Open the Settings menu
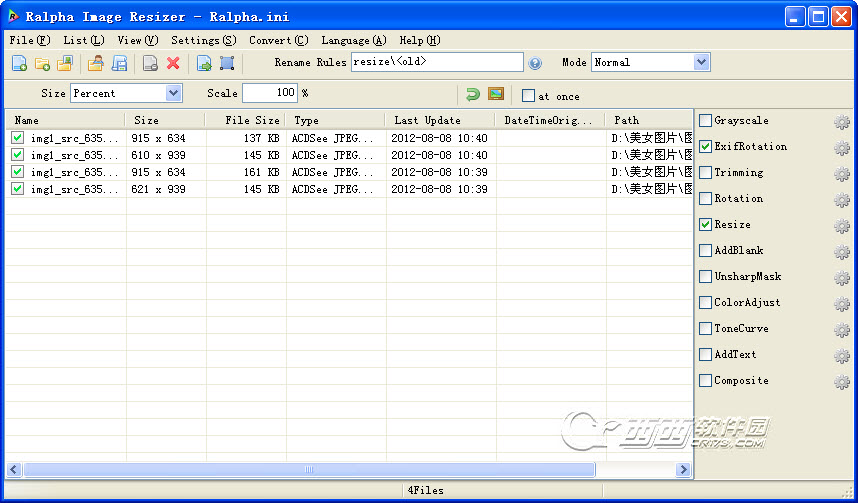858x503 pixels. [204, 41]
